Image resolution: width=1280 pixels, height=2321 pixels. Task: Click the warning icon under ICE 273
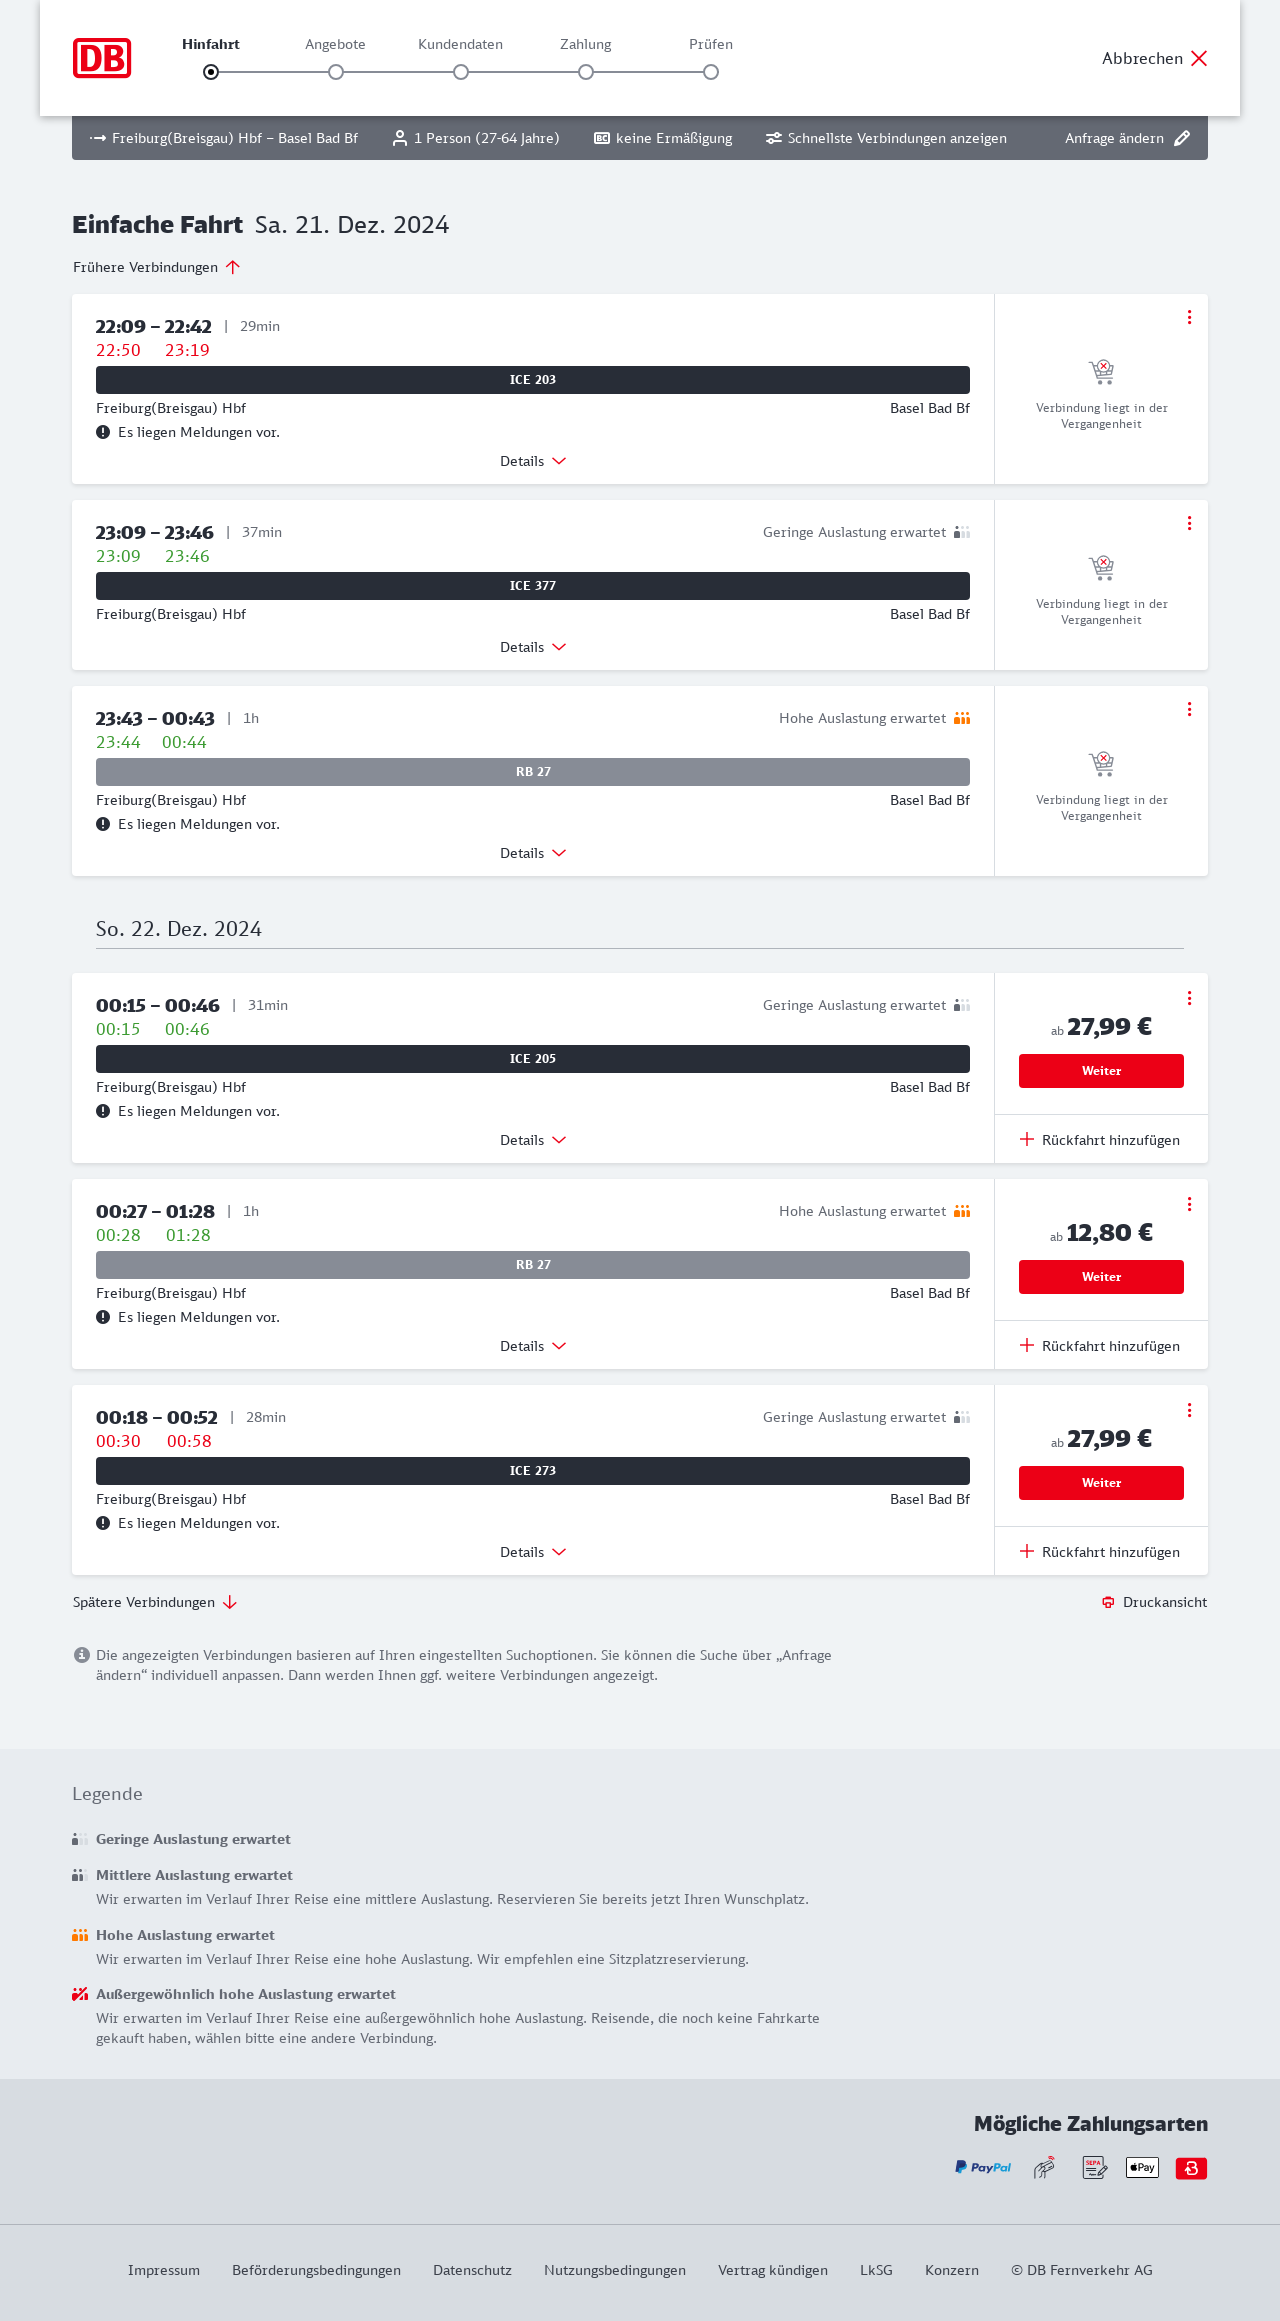pyautogui.click(x=103, y=1523)
